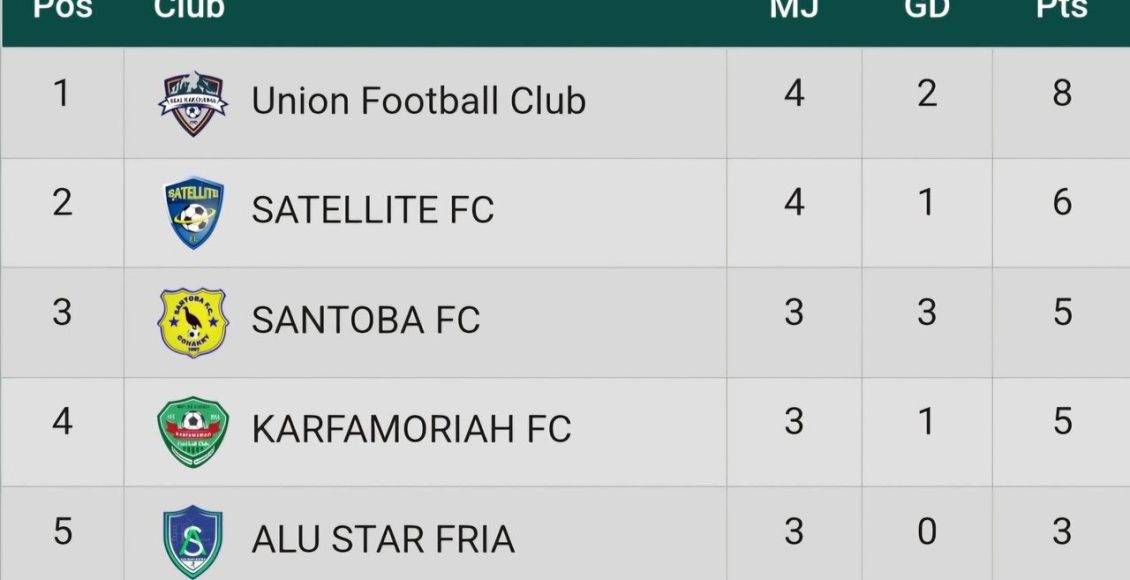Viewport: 1130px width, 580px height.
Task: Select the SANTOBA FC team name
Action: pos(365,320)
